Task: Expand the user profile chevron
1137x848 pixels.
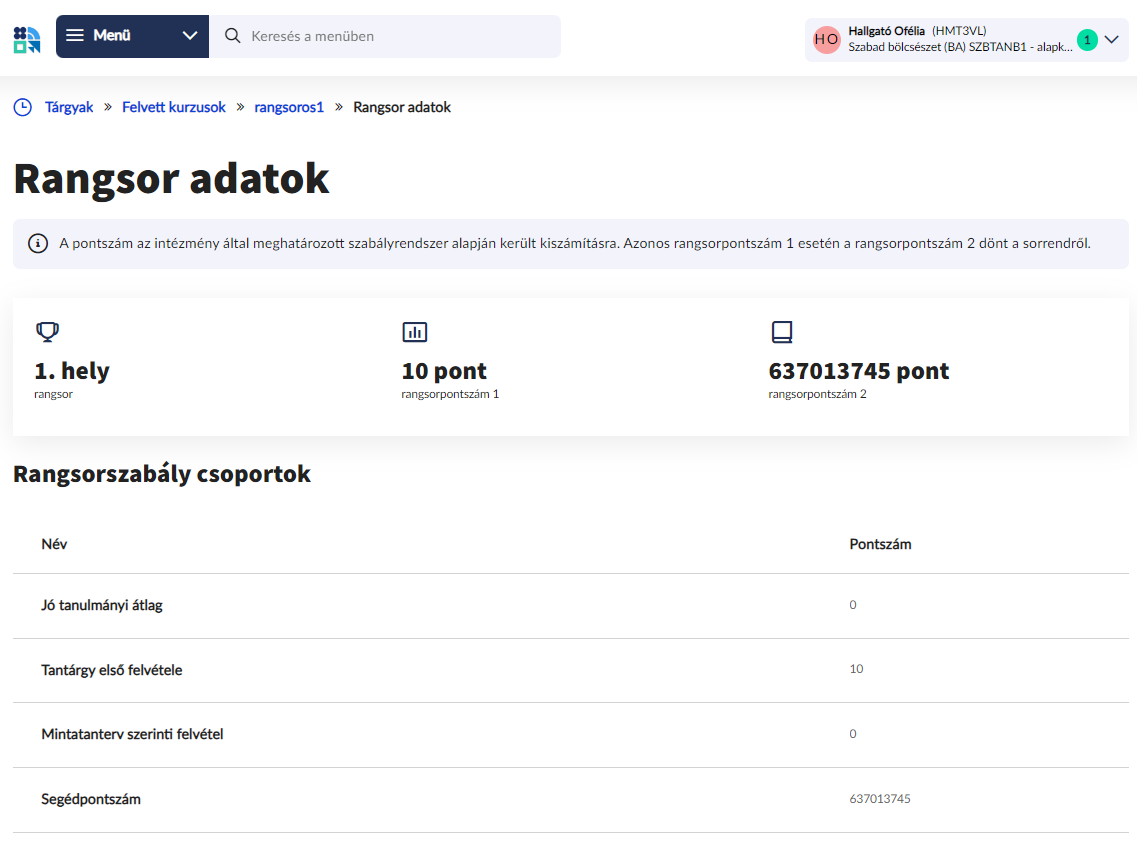Action: pyautogui.click(x=1111, y=39)
